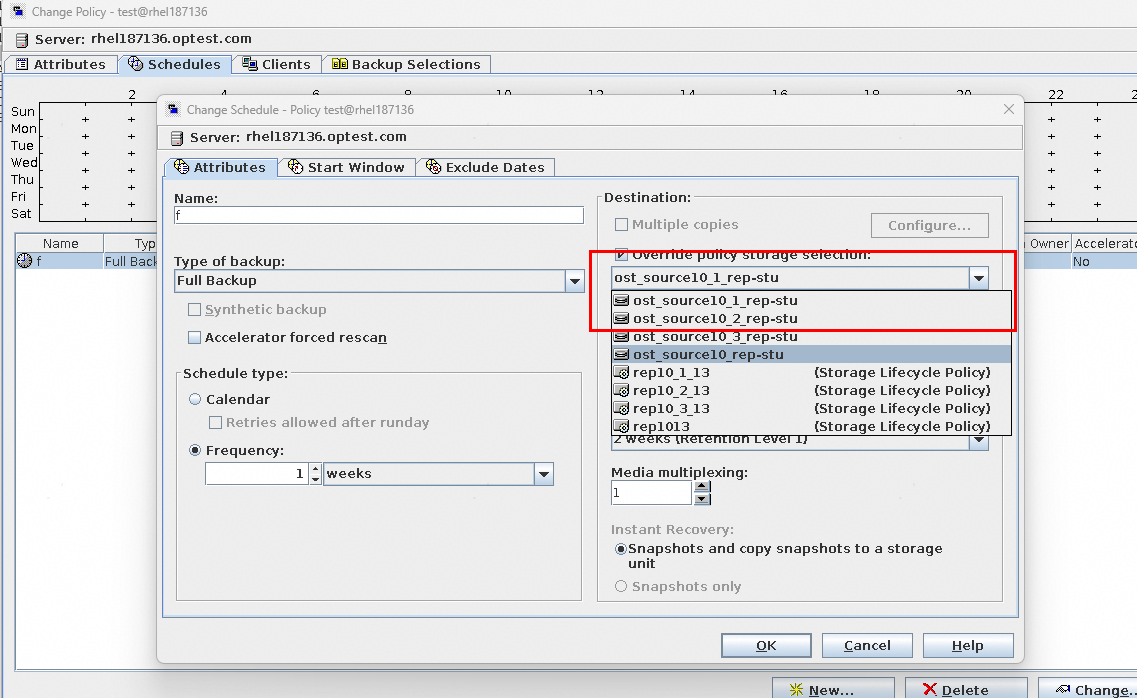Click the lifecycle policy icon beside rep10_1_13
Viewport: 1137px width, 698px height.
(621, 373)
